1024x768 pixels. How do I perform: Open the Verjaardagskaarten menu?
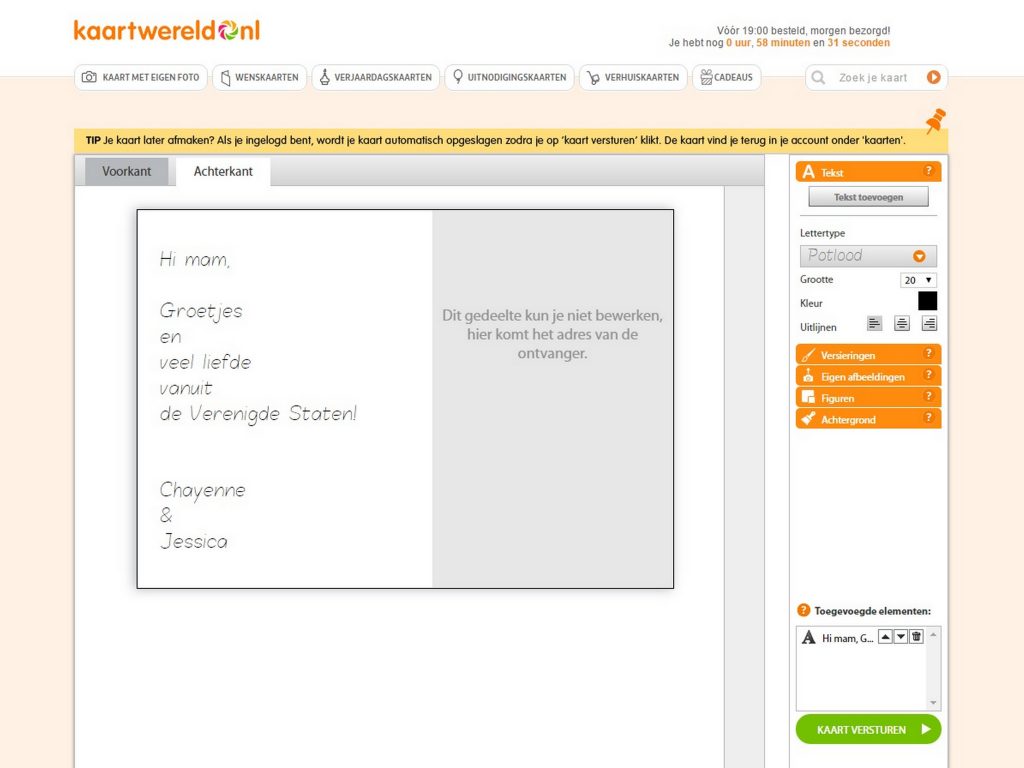[x=376, y=77]
